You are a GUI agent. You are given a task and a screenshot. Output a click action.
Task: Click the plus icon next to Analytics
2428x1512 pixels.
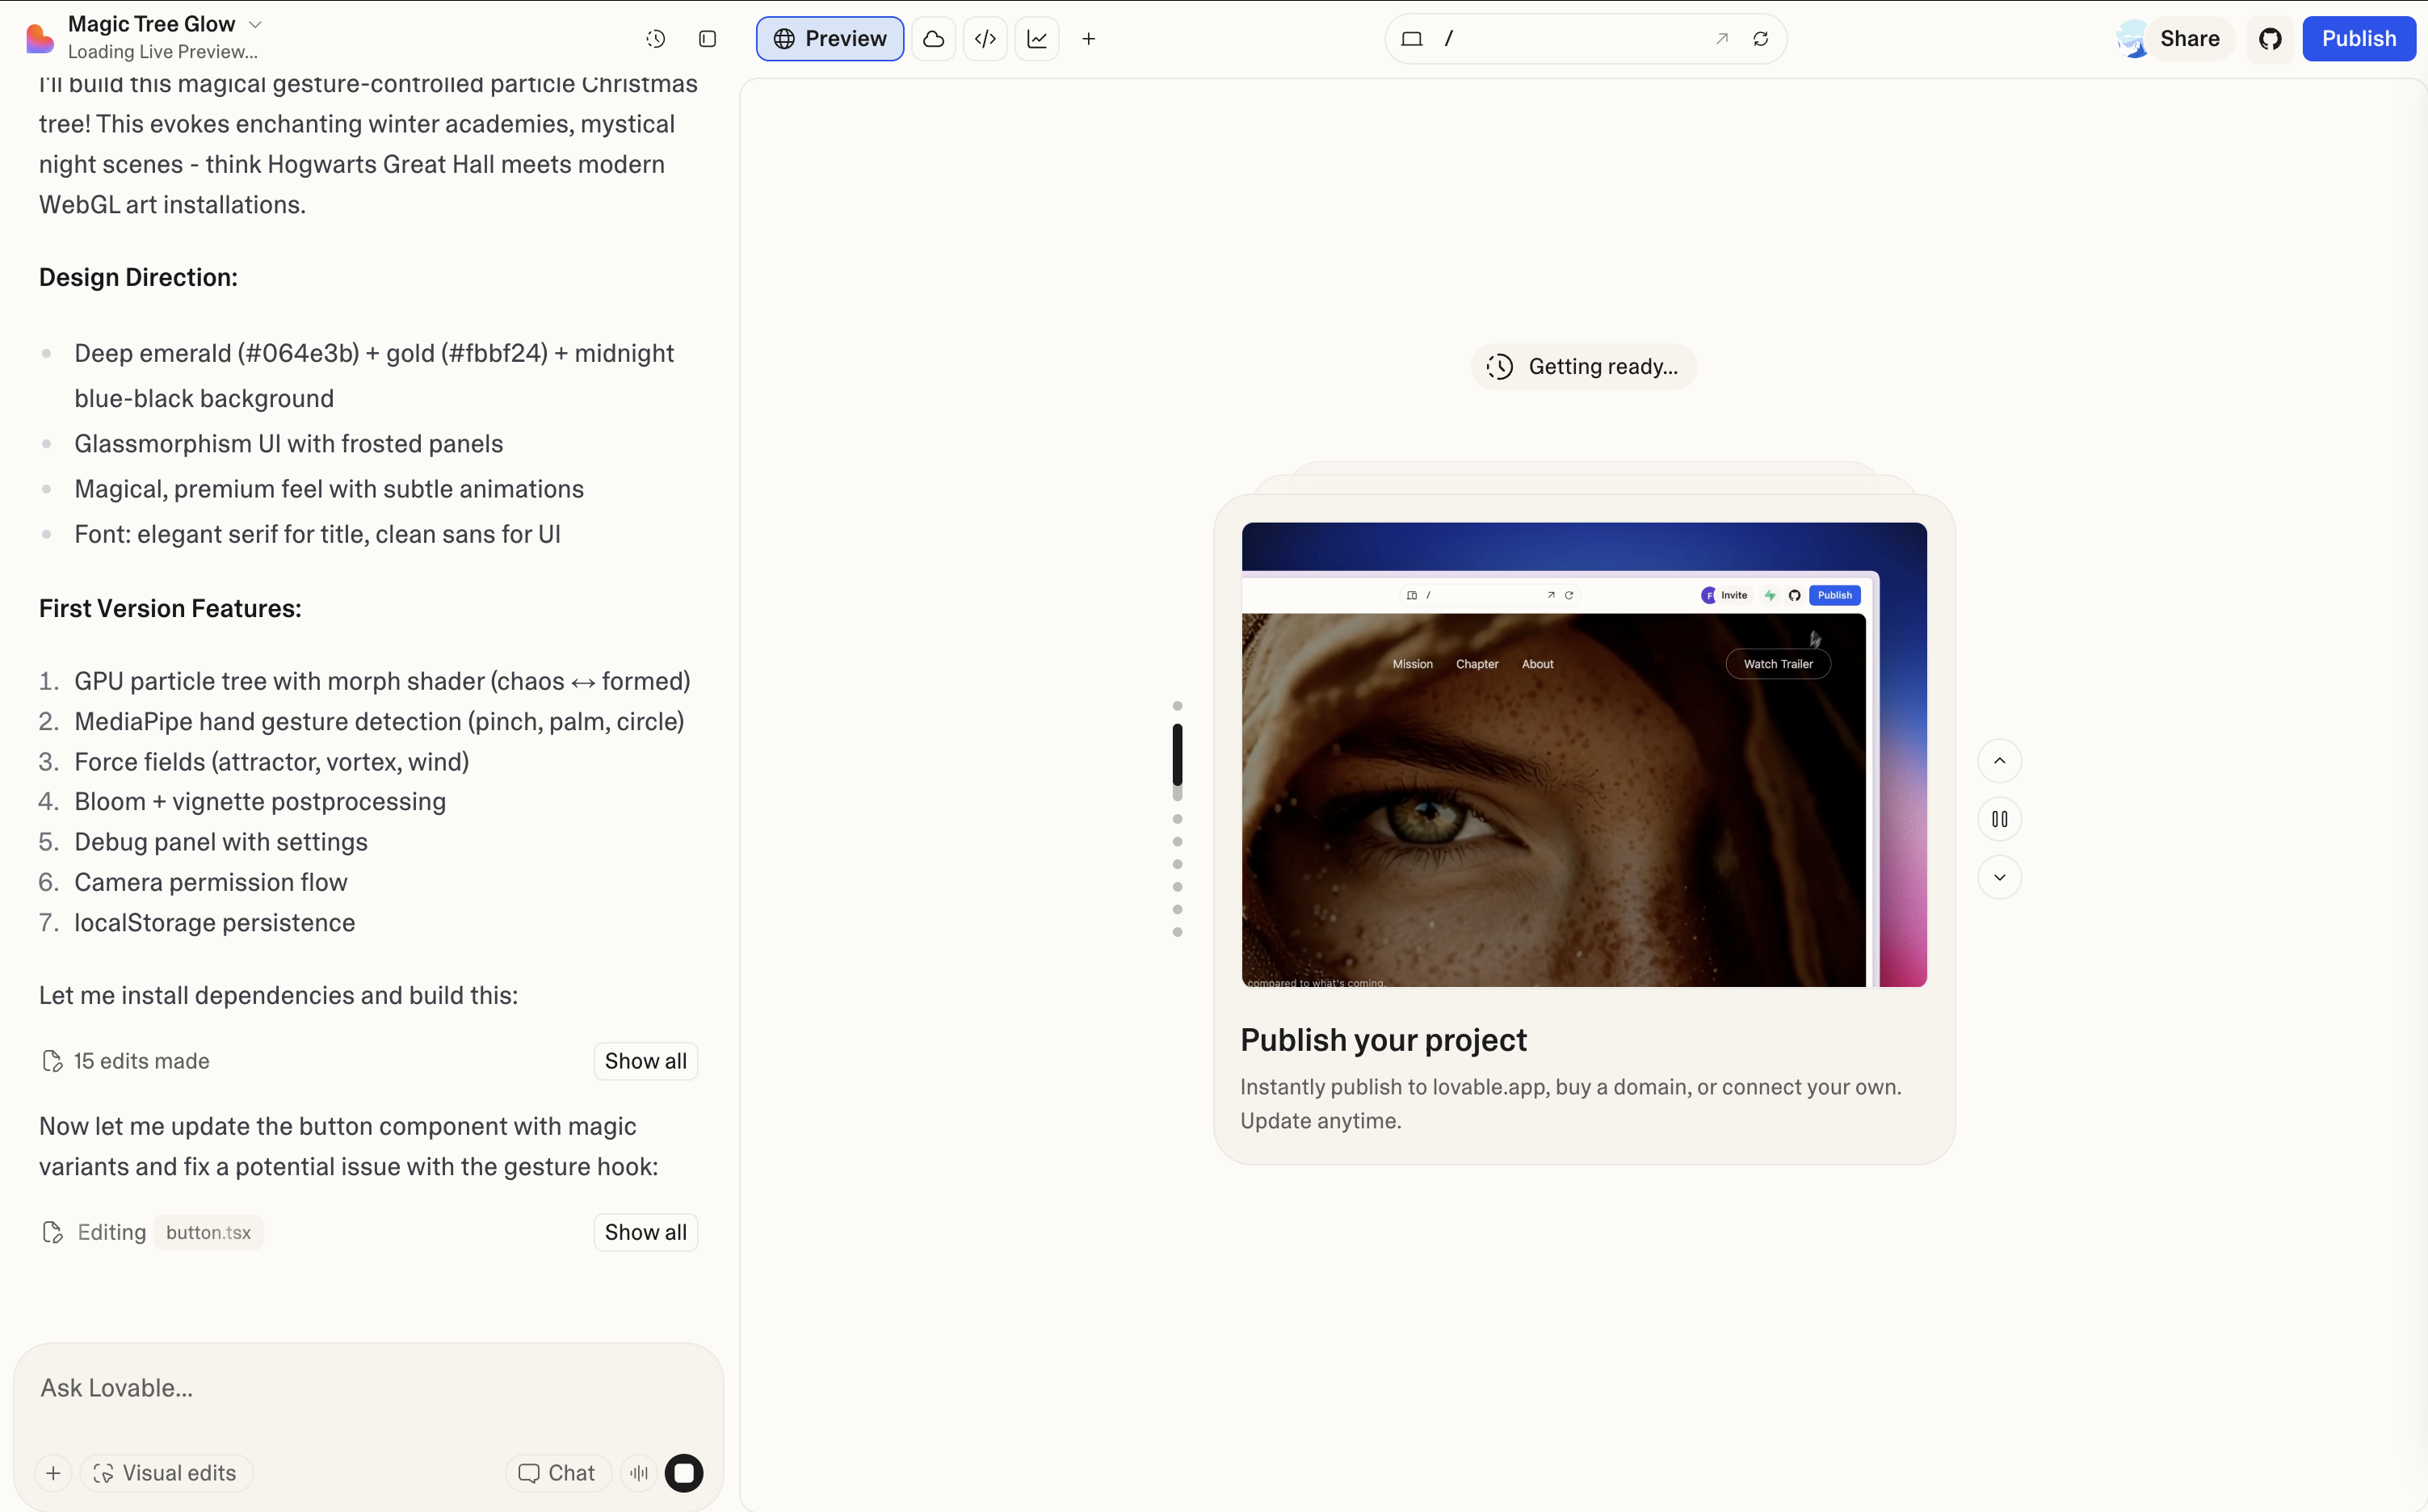pos(1089,39)
